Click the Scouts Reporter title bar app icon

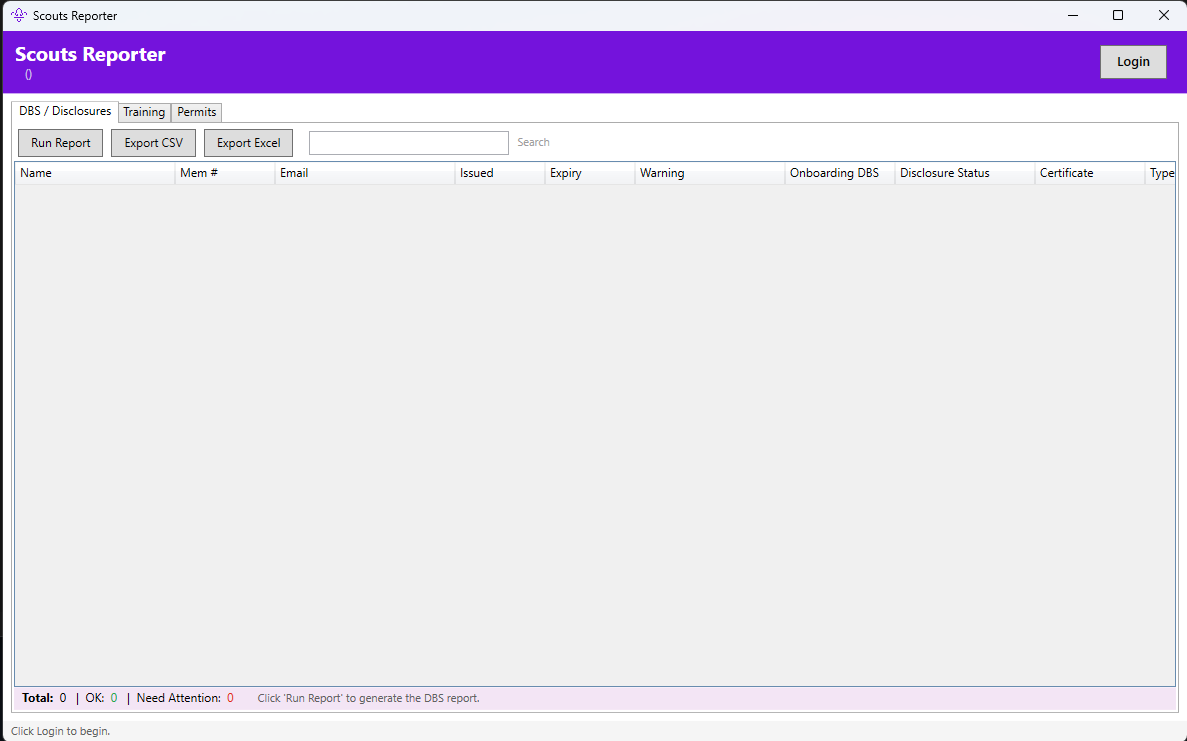pos(19,15)
